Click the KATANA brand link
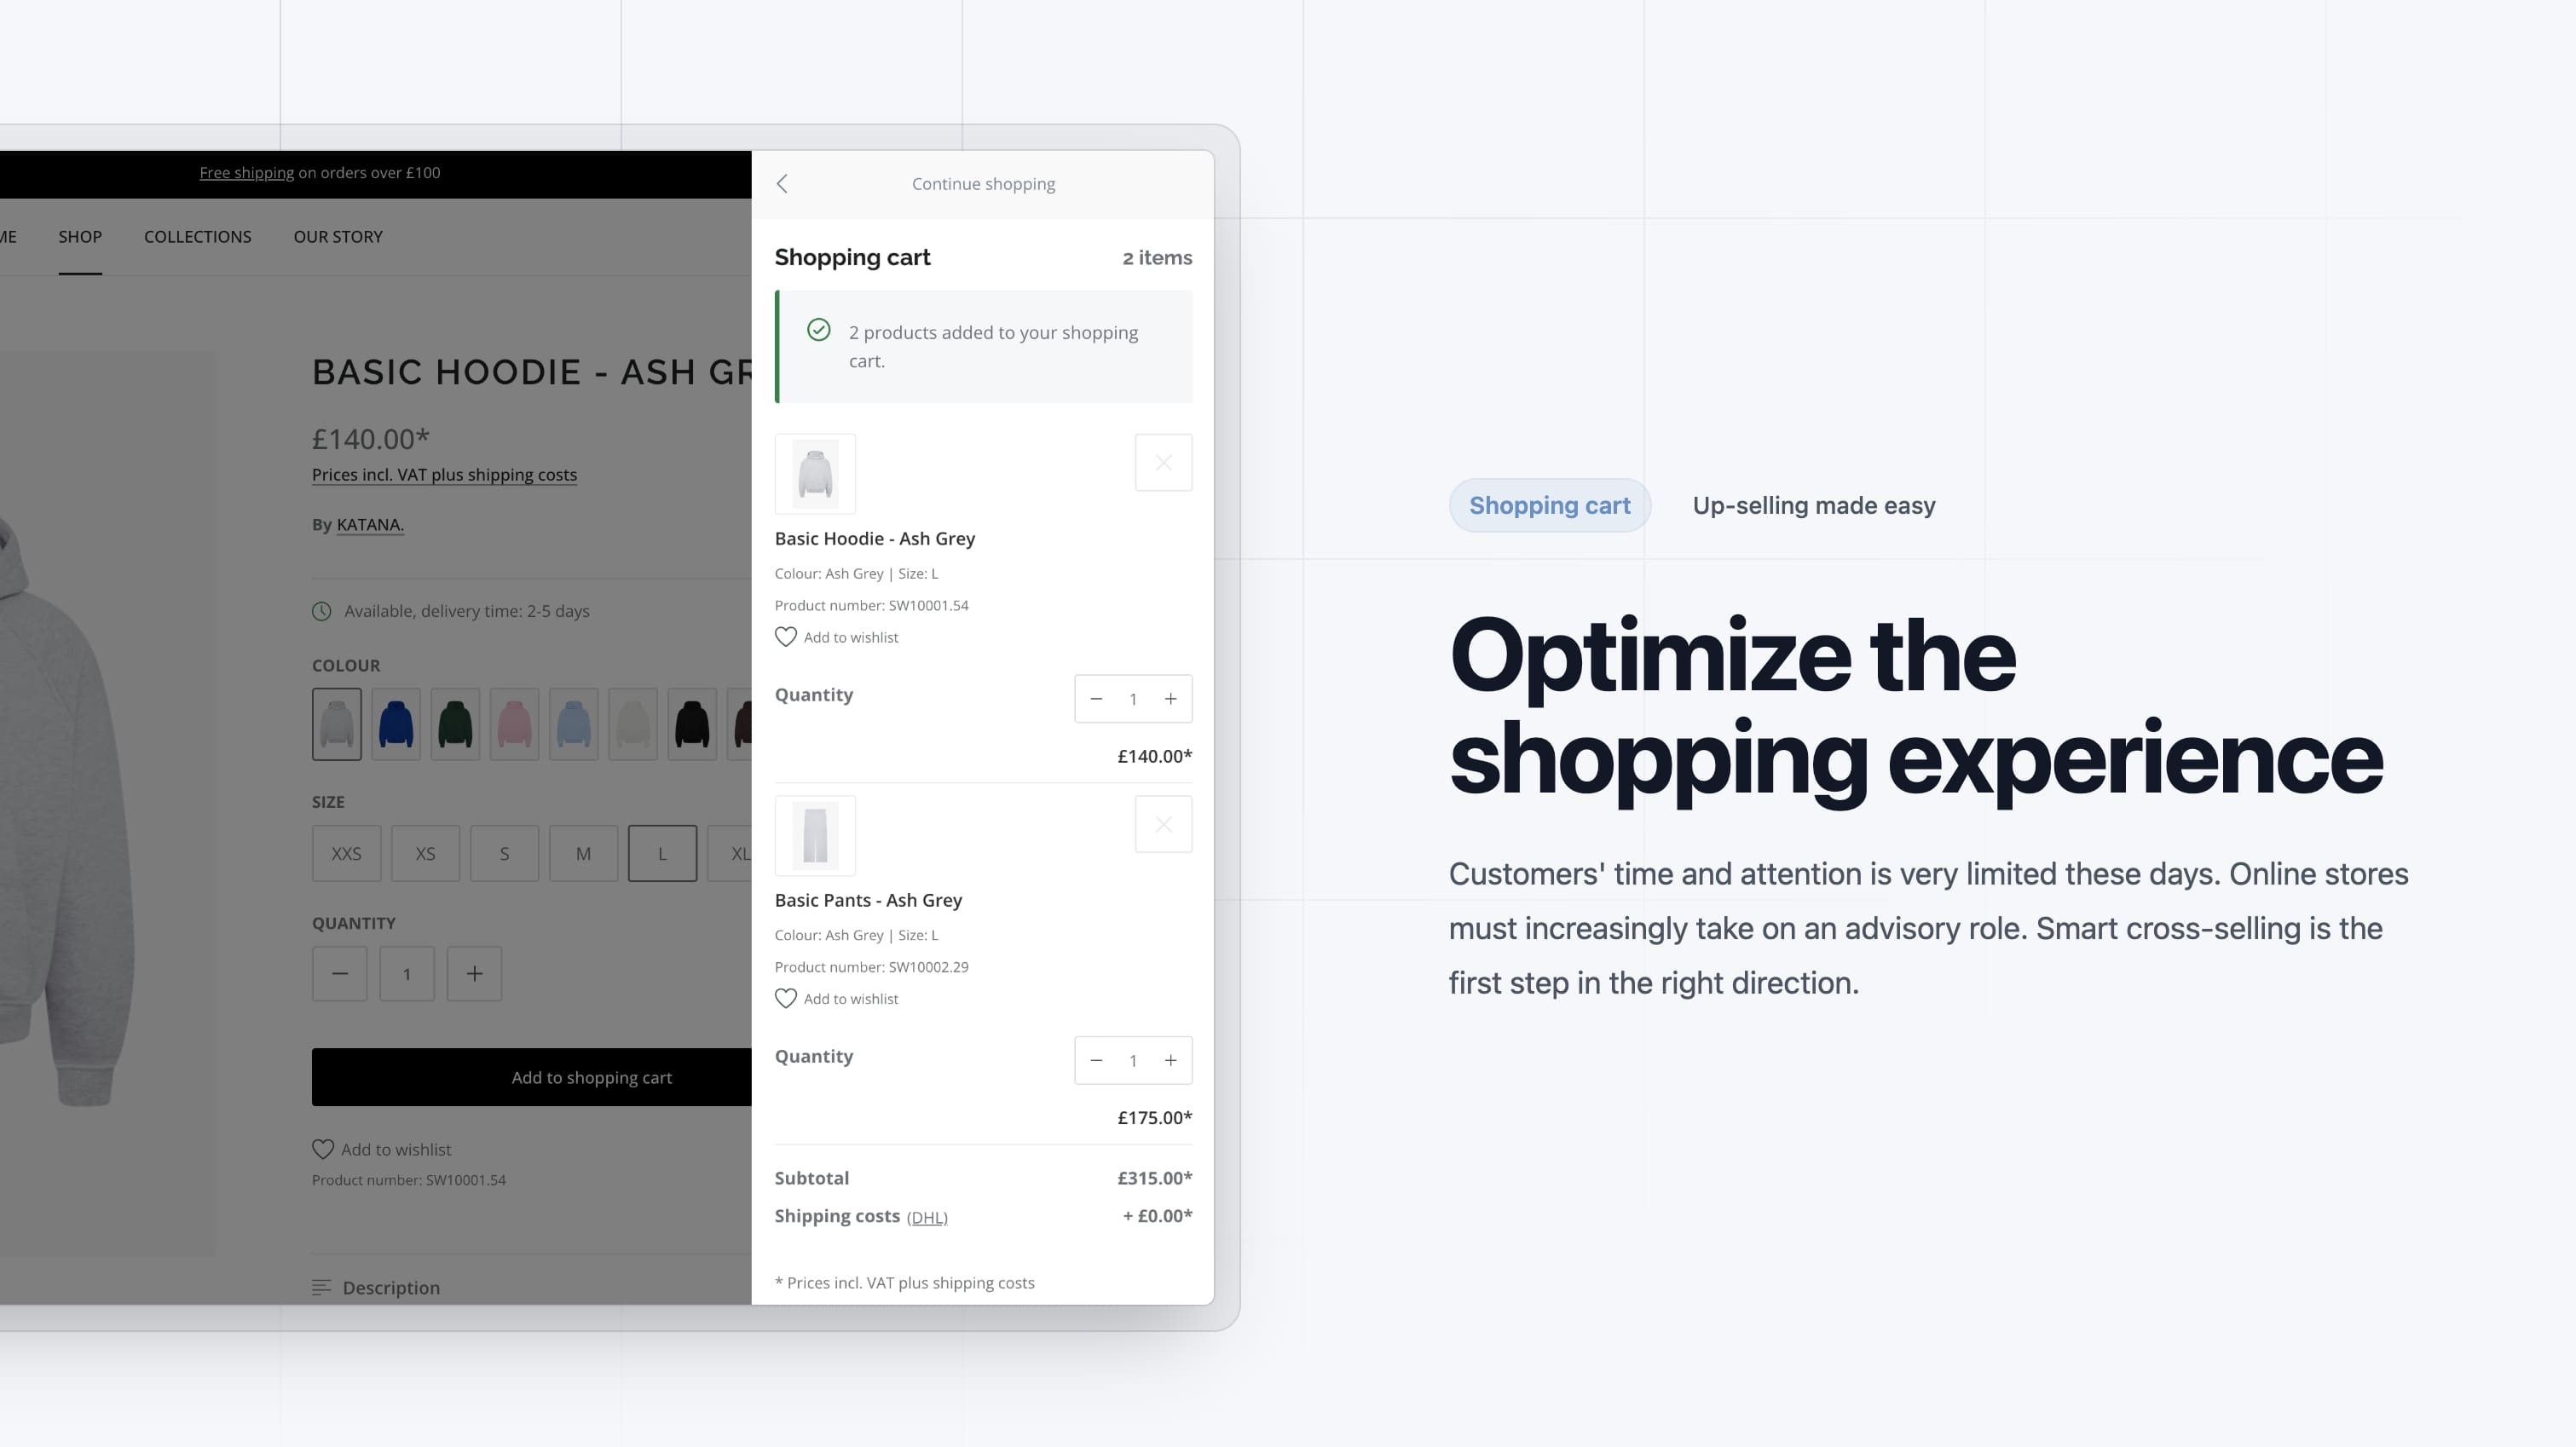The width and height of the screenshot is (2576, 1447). [368, 523]
